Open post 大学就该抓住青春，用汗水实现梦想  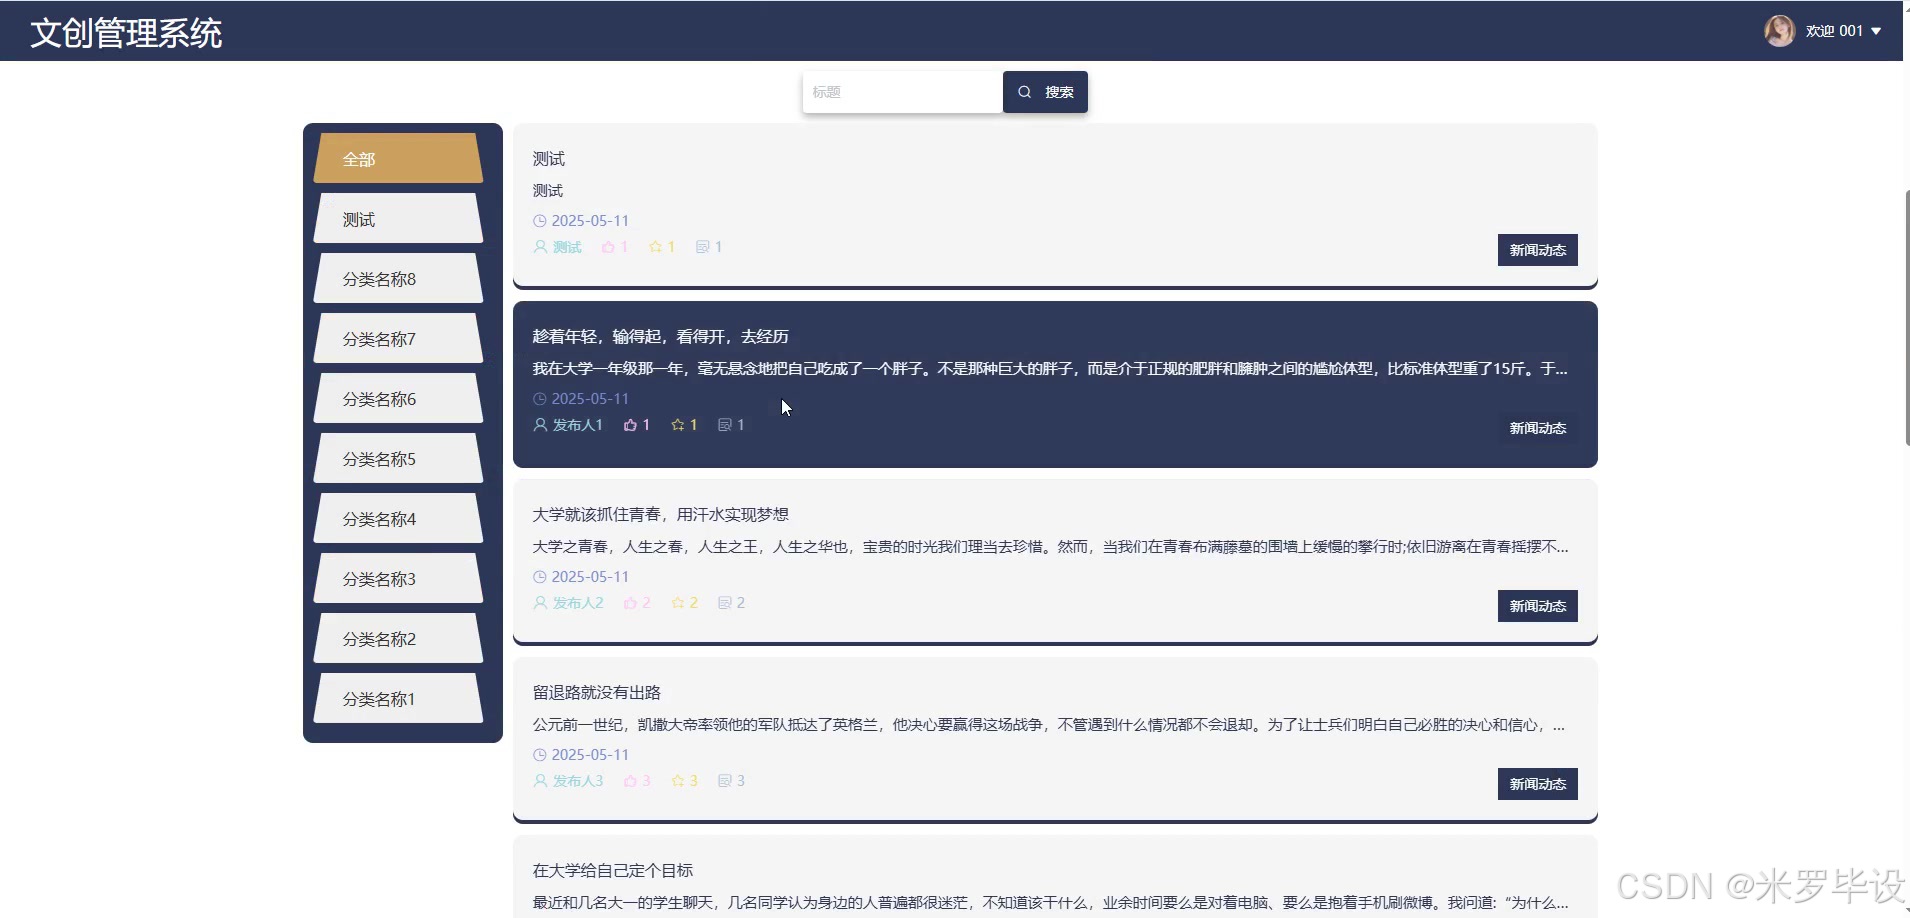[x=660, y=515]
